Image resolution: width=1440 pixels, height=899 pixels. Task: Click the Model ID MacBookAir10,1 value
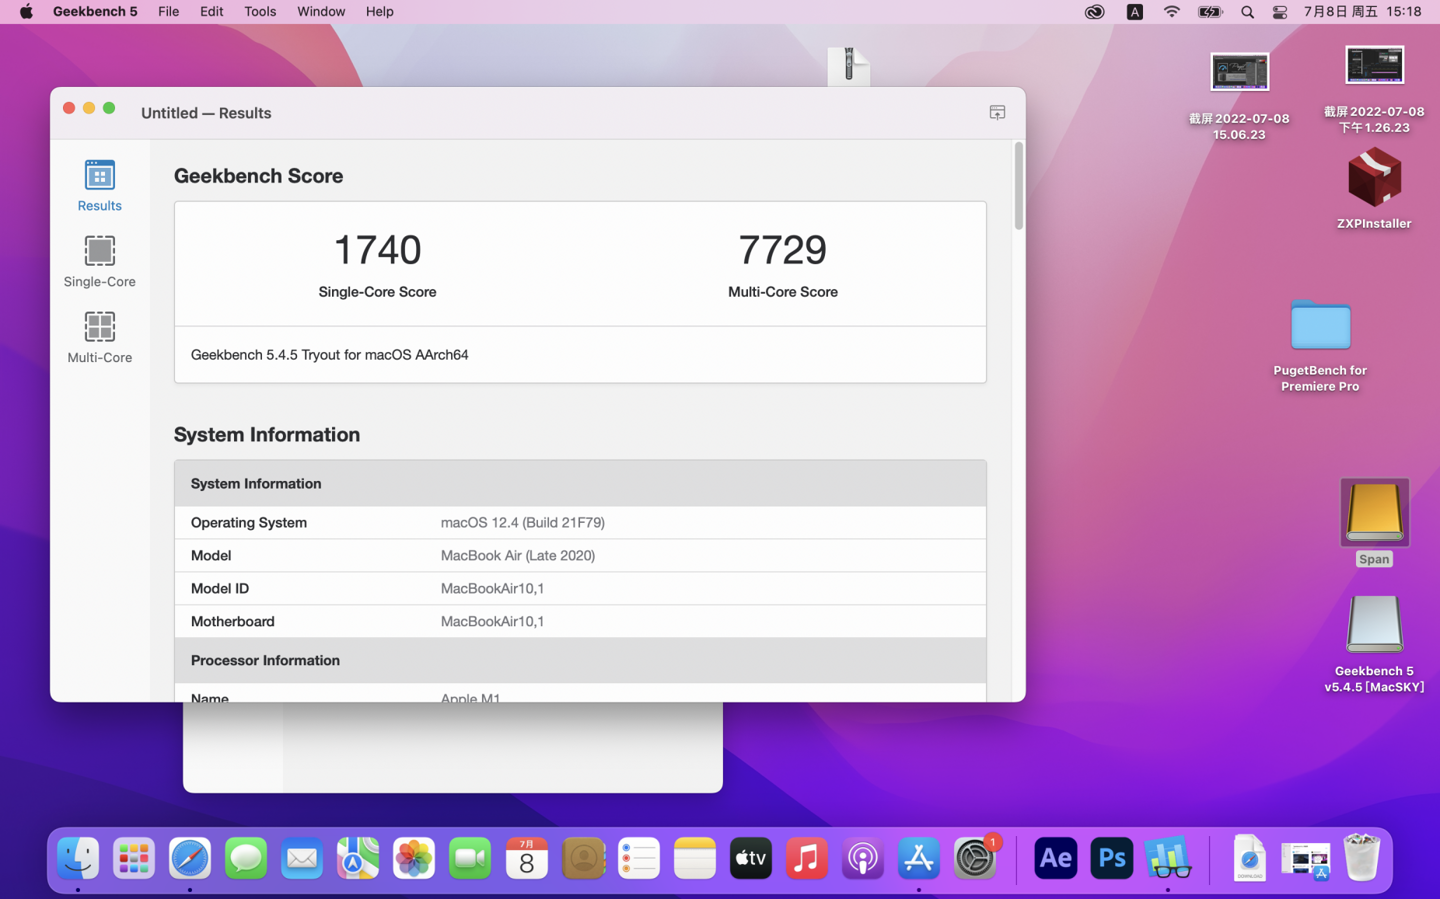pos(492,588)
